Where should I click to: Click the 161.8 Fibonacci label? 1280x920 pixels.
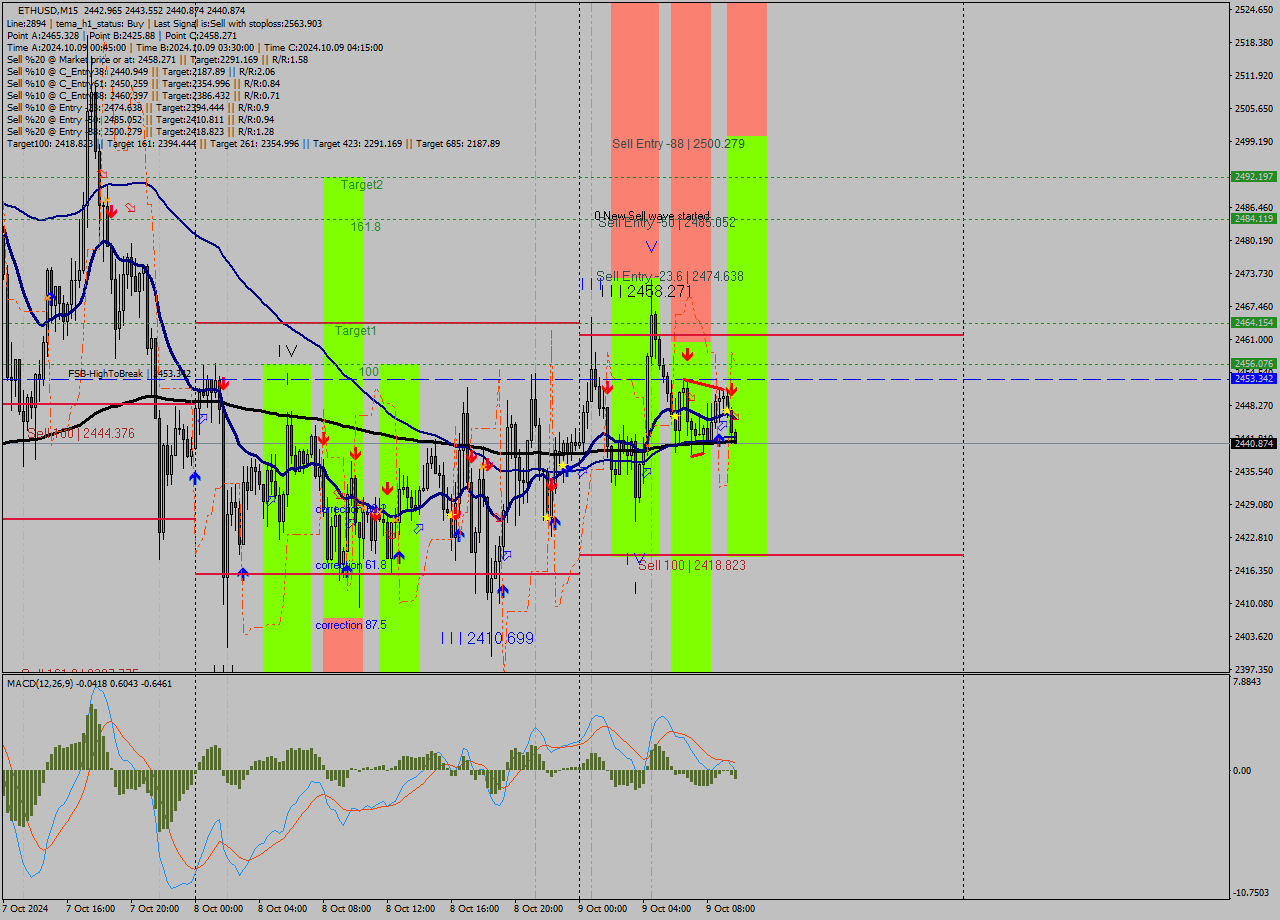365,227
